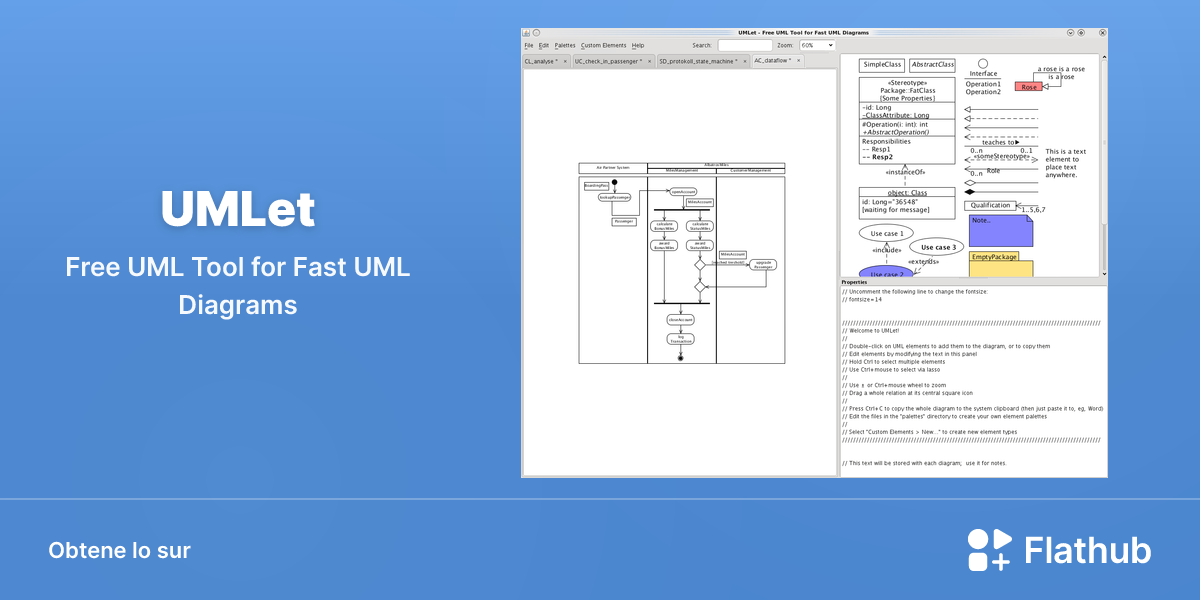
Task: Open the Palettes menu
Action: 565,45
